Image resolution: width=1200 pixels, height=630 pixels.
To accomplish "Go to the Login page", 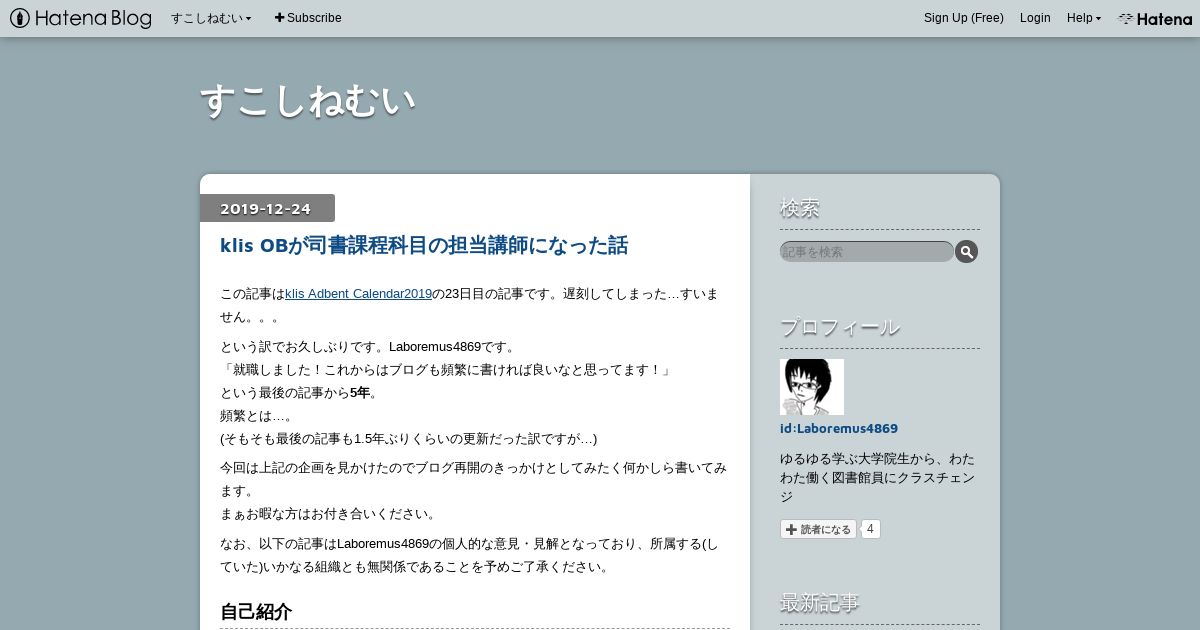I will [x=1035, y=18].
